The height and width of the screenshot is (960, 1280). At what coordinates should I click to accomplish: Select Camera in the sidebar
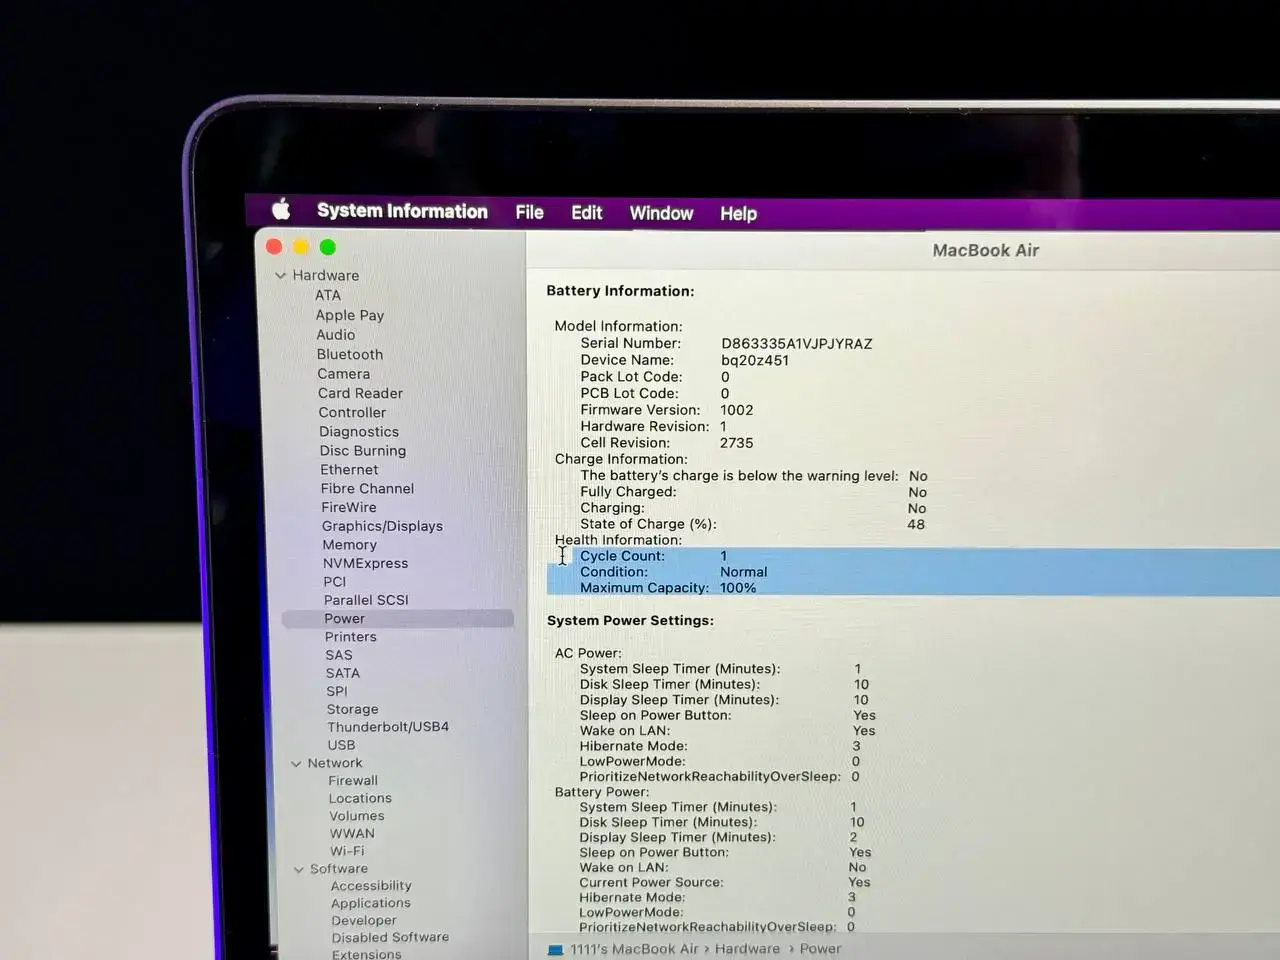click(344, 374)
